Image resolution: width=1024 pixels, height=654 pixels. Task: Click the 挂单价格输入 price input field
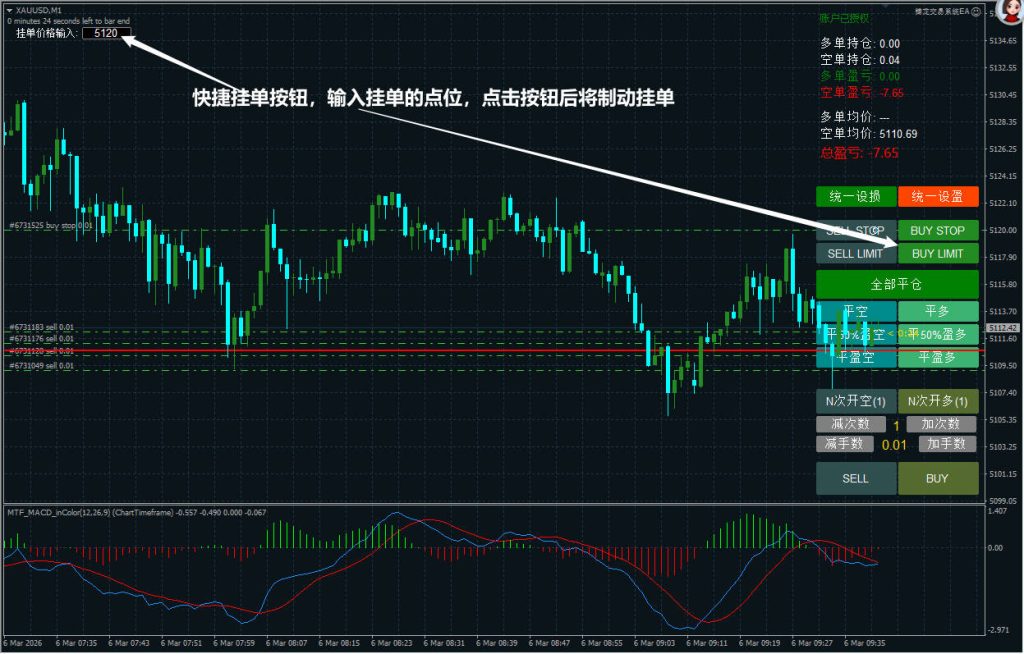click(x=107, y=33)
